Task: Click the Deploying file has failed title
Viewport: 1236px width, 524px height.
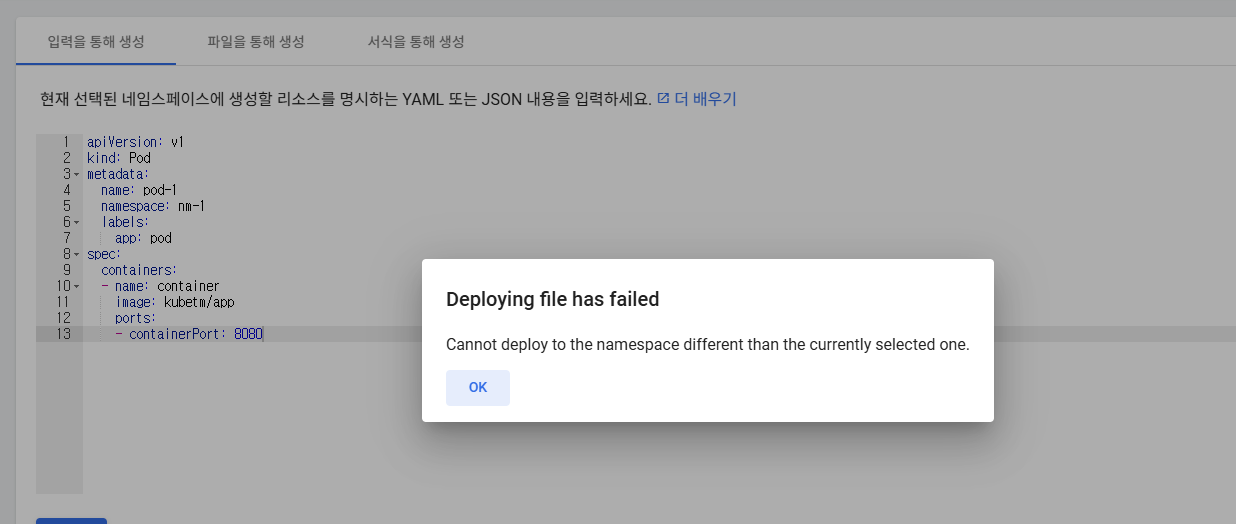Action: click(553, 299)
